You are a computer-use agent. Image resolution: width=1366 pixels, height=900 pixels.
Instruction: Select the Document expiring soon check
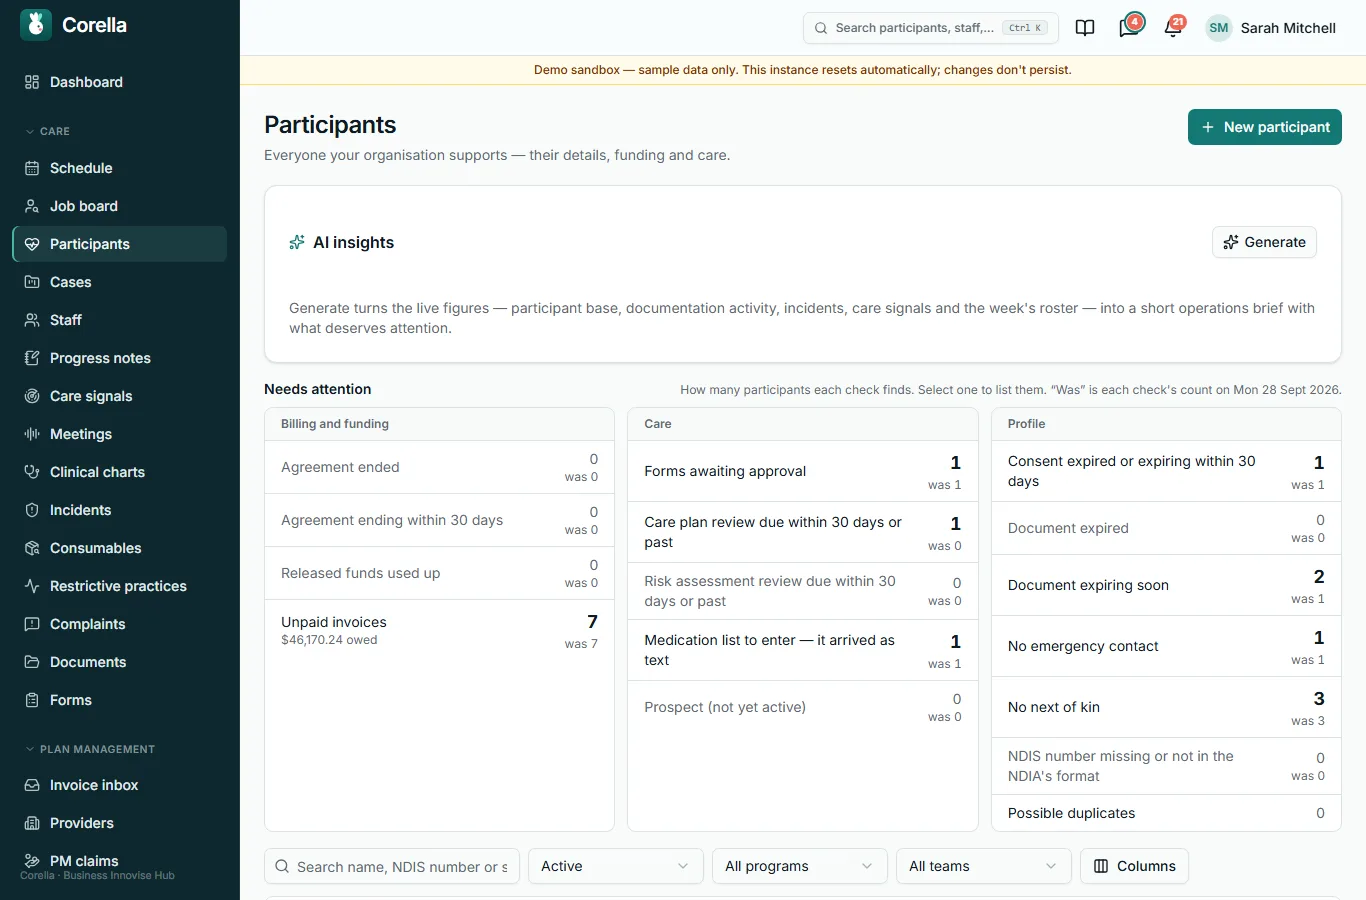point(1166,585)
